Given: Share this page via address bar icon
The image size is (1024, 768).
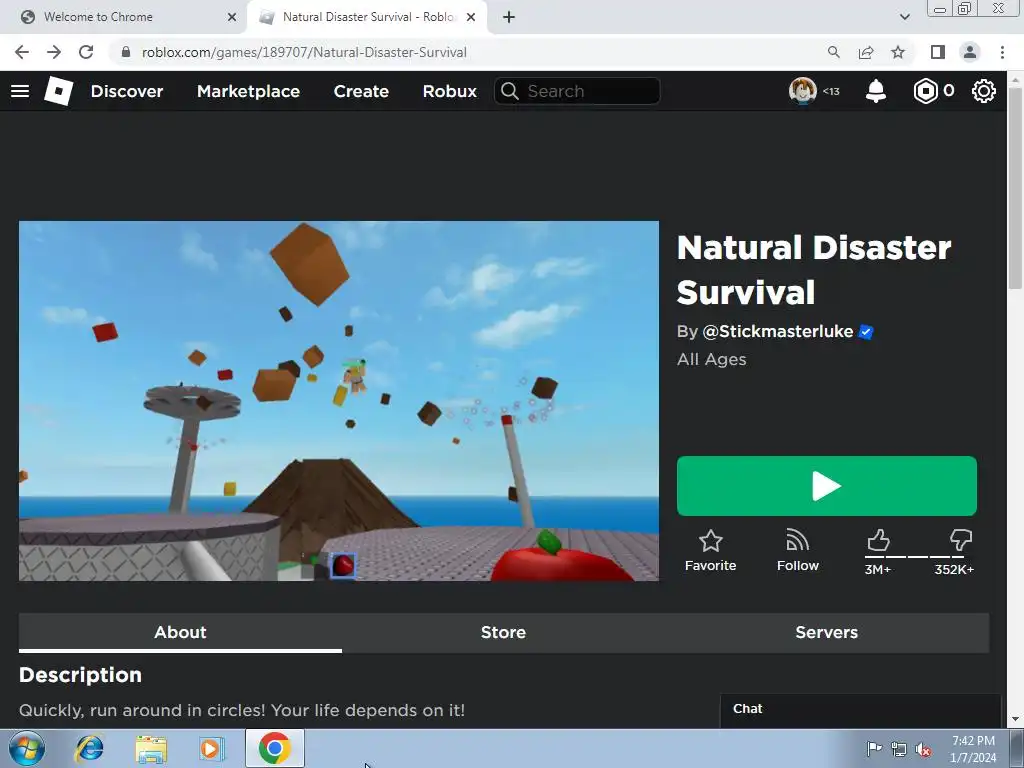Looking at the screenshot, I should point(866,52).
